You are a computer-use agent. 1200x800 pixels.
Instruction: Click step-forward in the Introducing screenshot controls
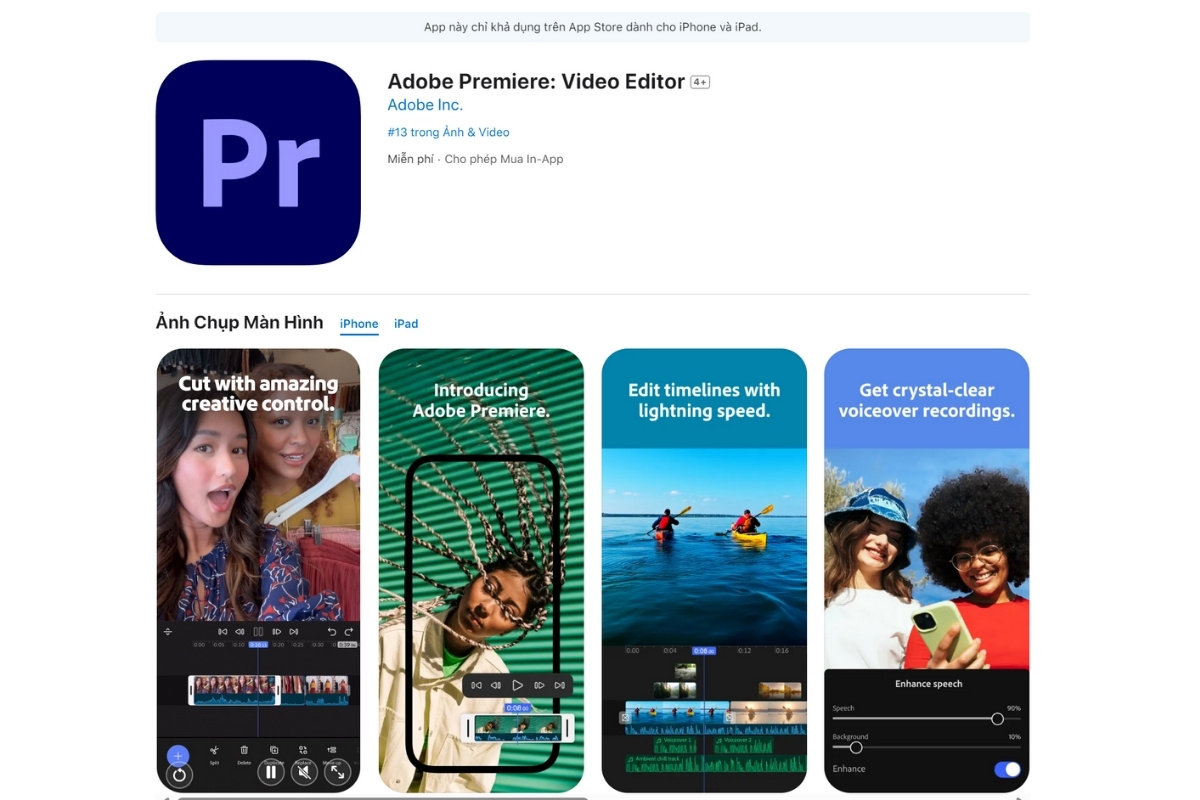click(x=539, y=685)
